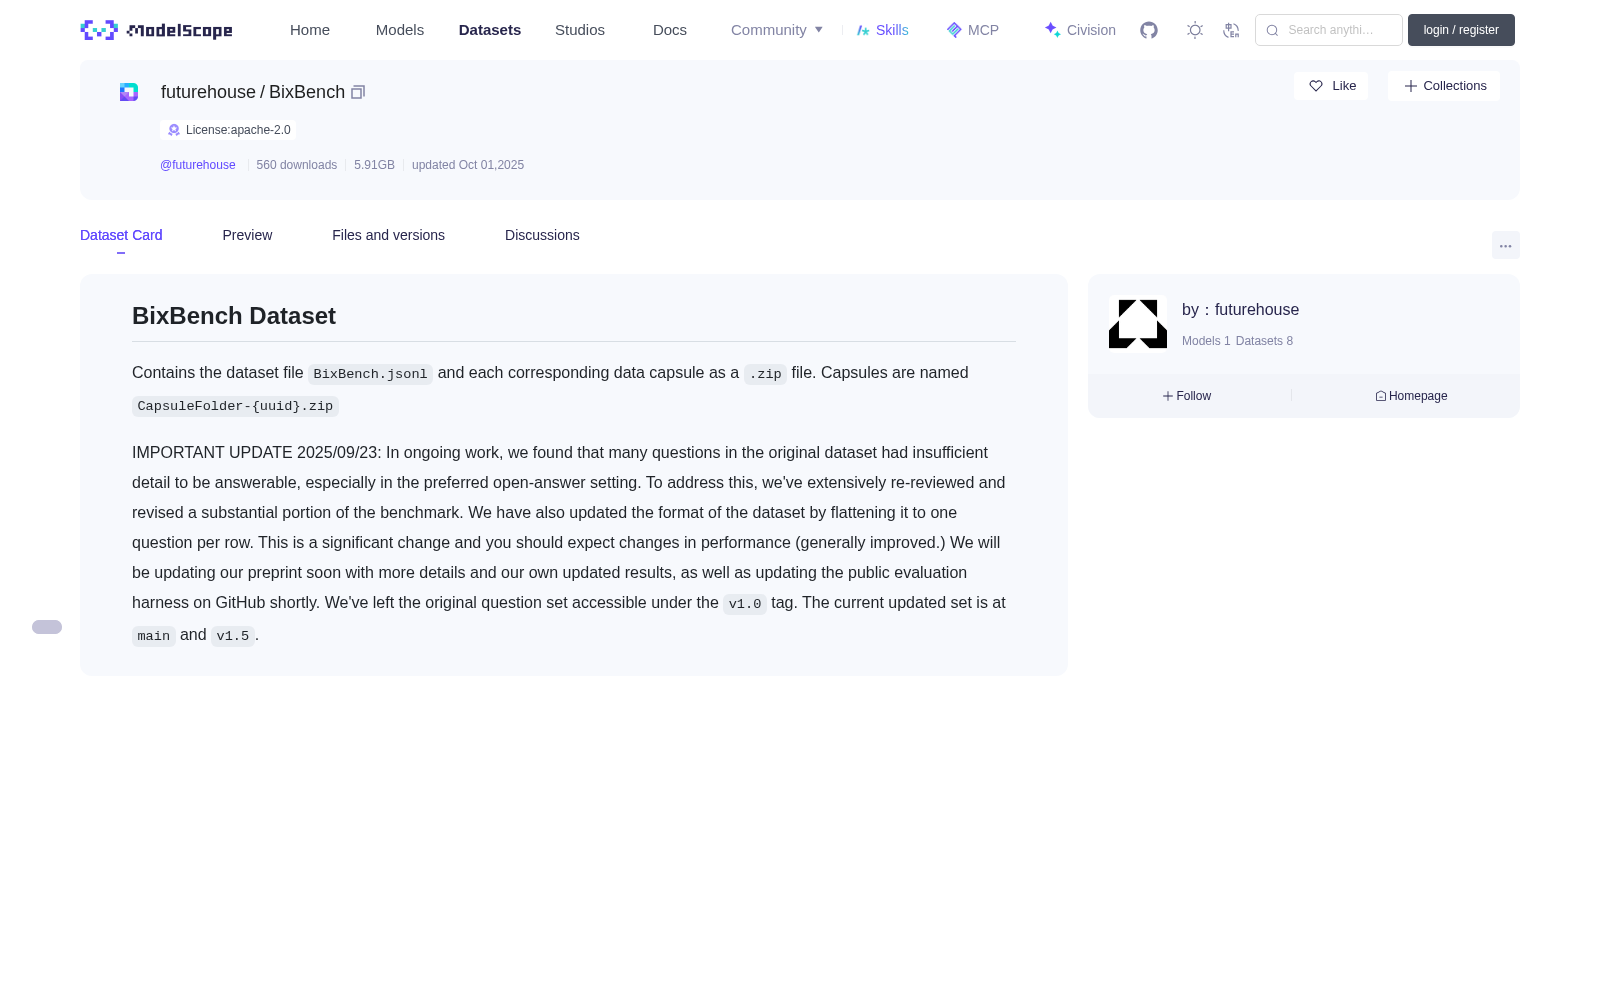Open the Datasets section
The image size is (1600, 1000).
click(490, 30)
